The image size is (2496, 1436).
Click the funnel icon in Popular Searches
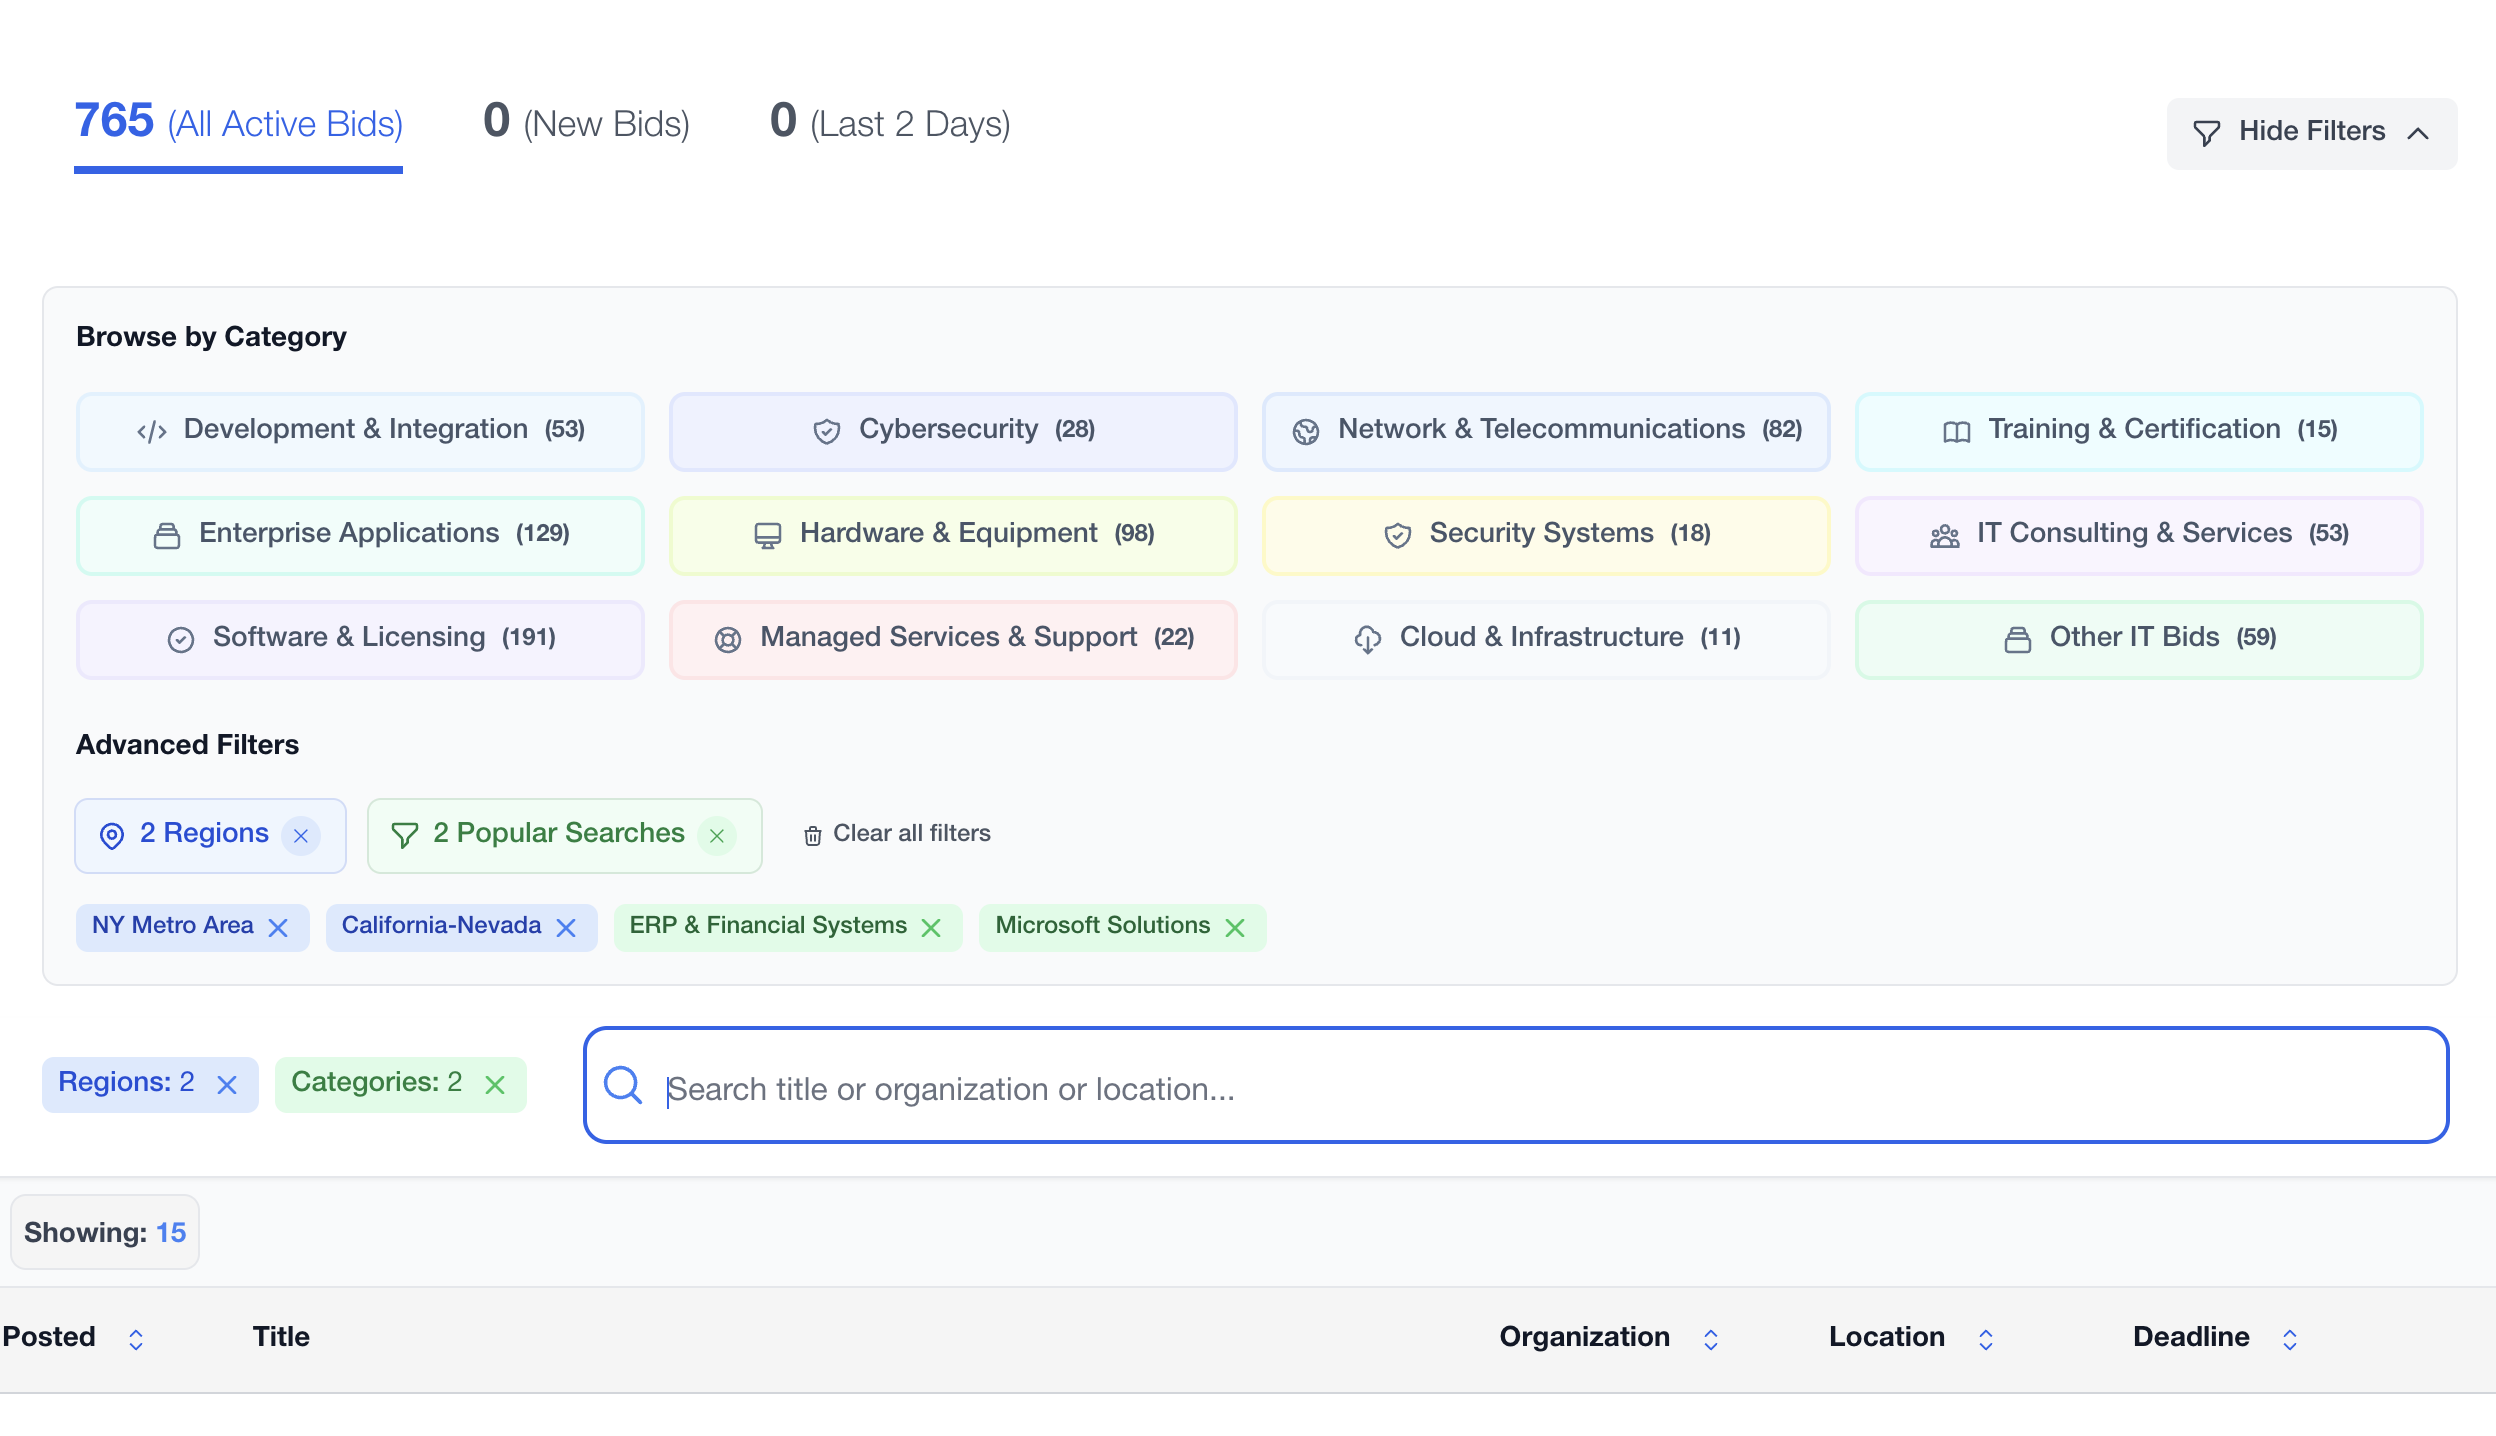click(404, 836)
